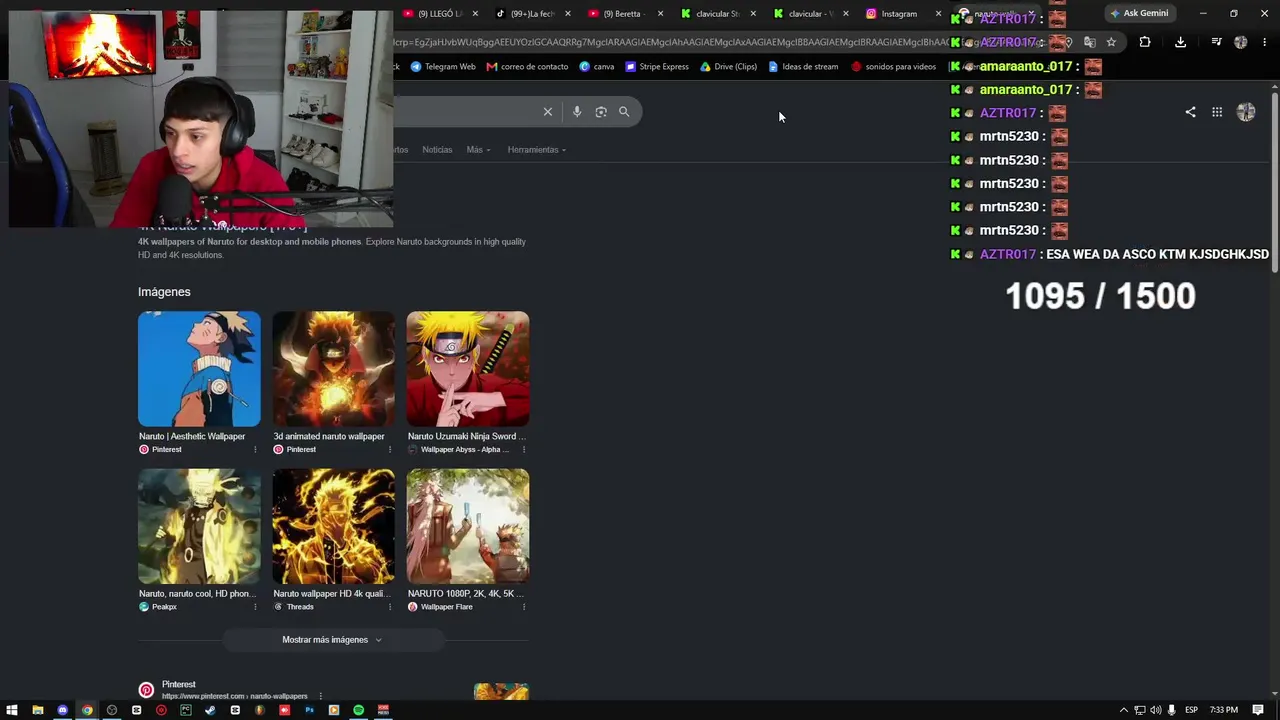This screenshot has width=1280, height=720.
Task: Open the Pinterest naruto-wallpapers result
Action: (223, 690)
